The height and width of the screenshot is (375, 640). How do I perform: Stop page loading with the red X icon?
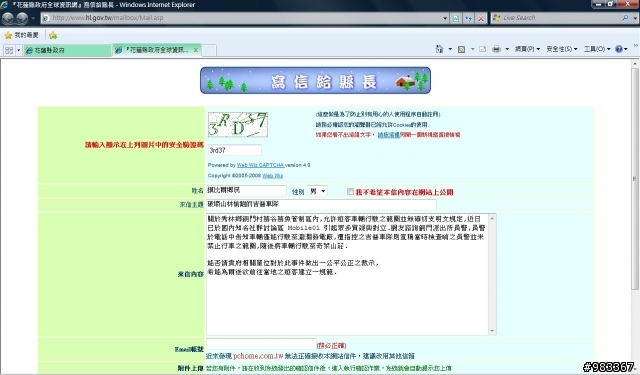coord(481,18)
